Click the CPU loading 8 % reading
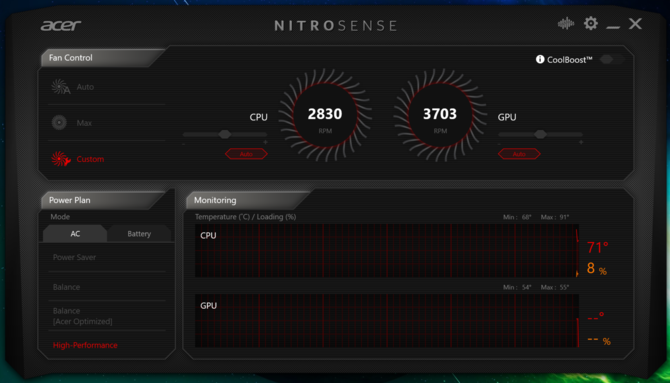The width and height of the screenshot is (670, 383). (597, 268)
